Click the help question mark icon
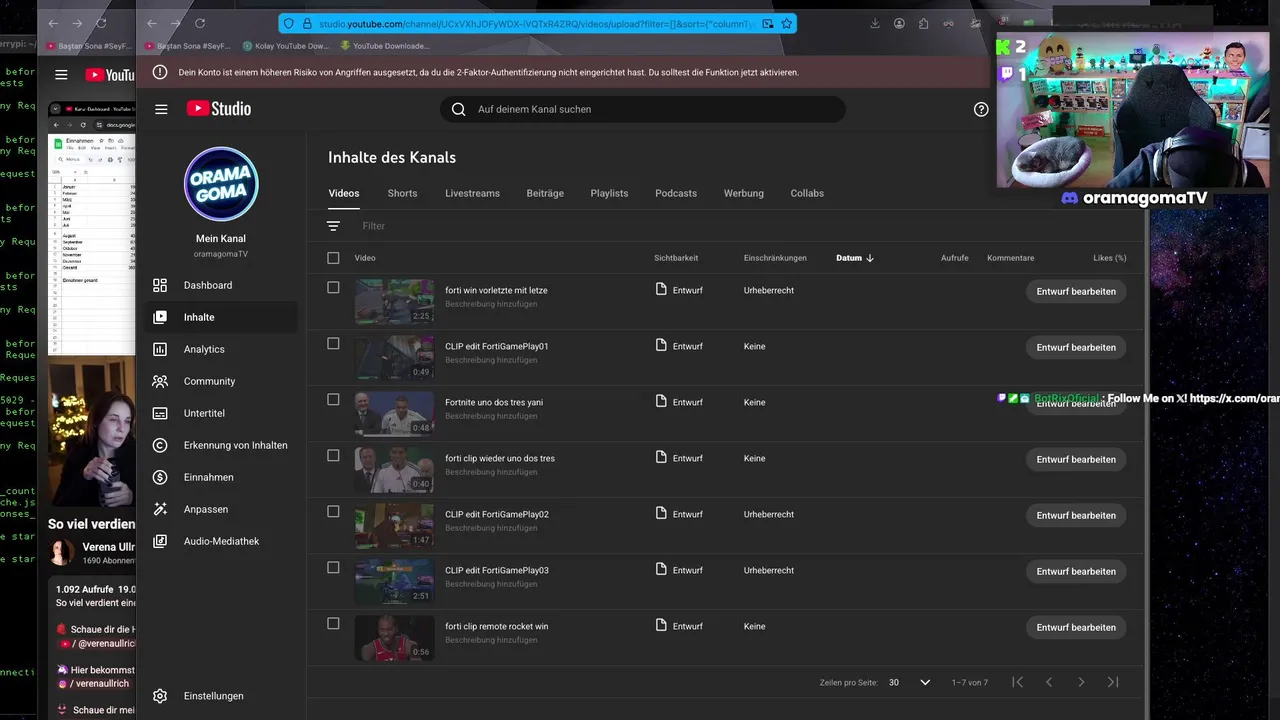The image size is (1280, 720). 981,109
